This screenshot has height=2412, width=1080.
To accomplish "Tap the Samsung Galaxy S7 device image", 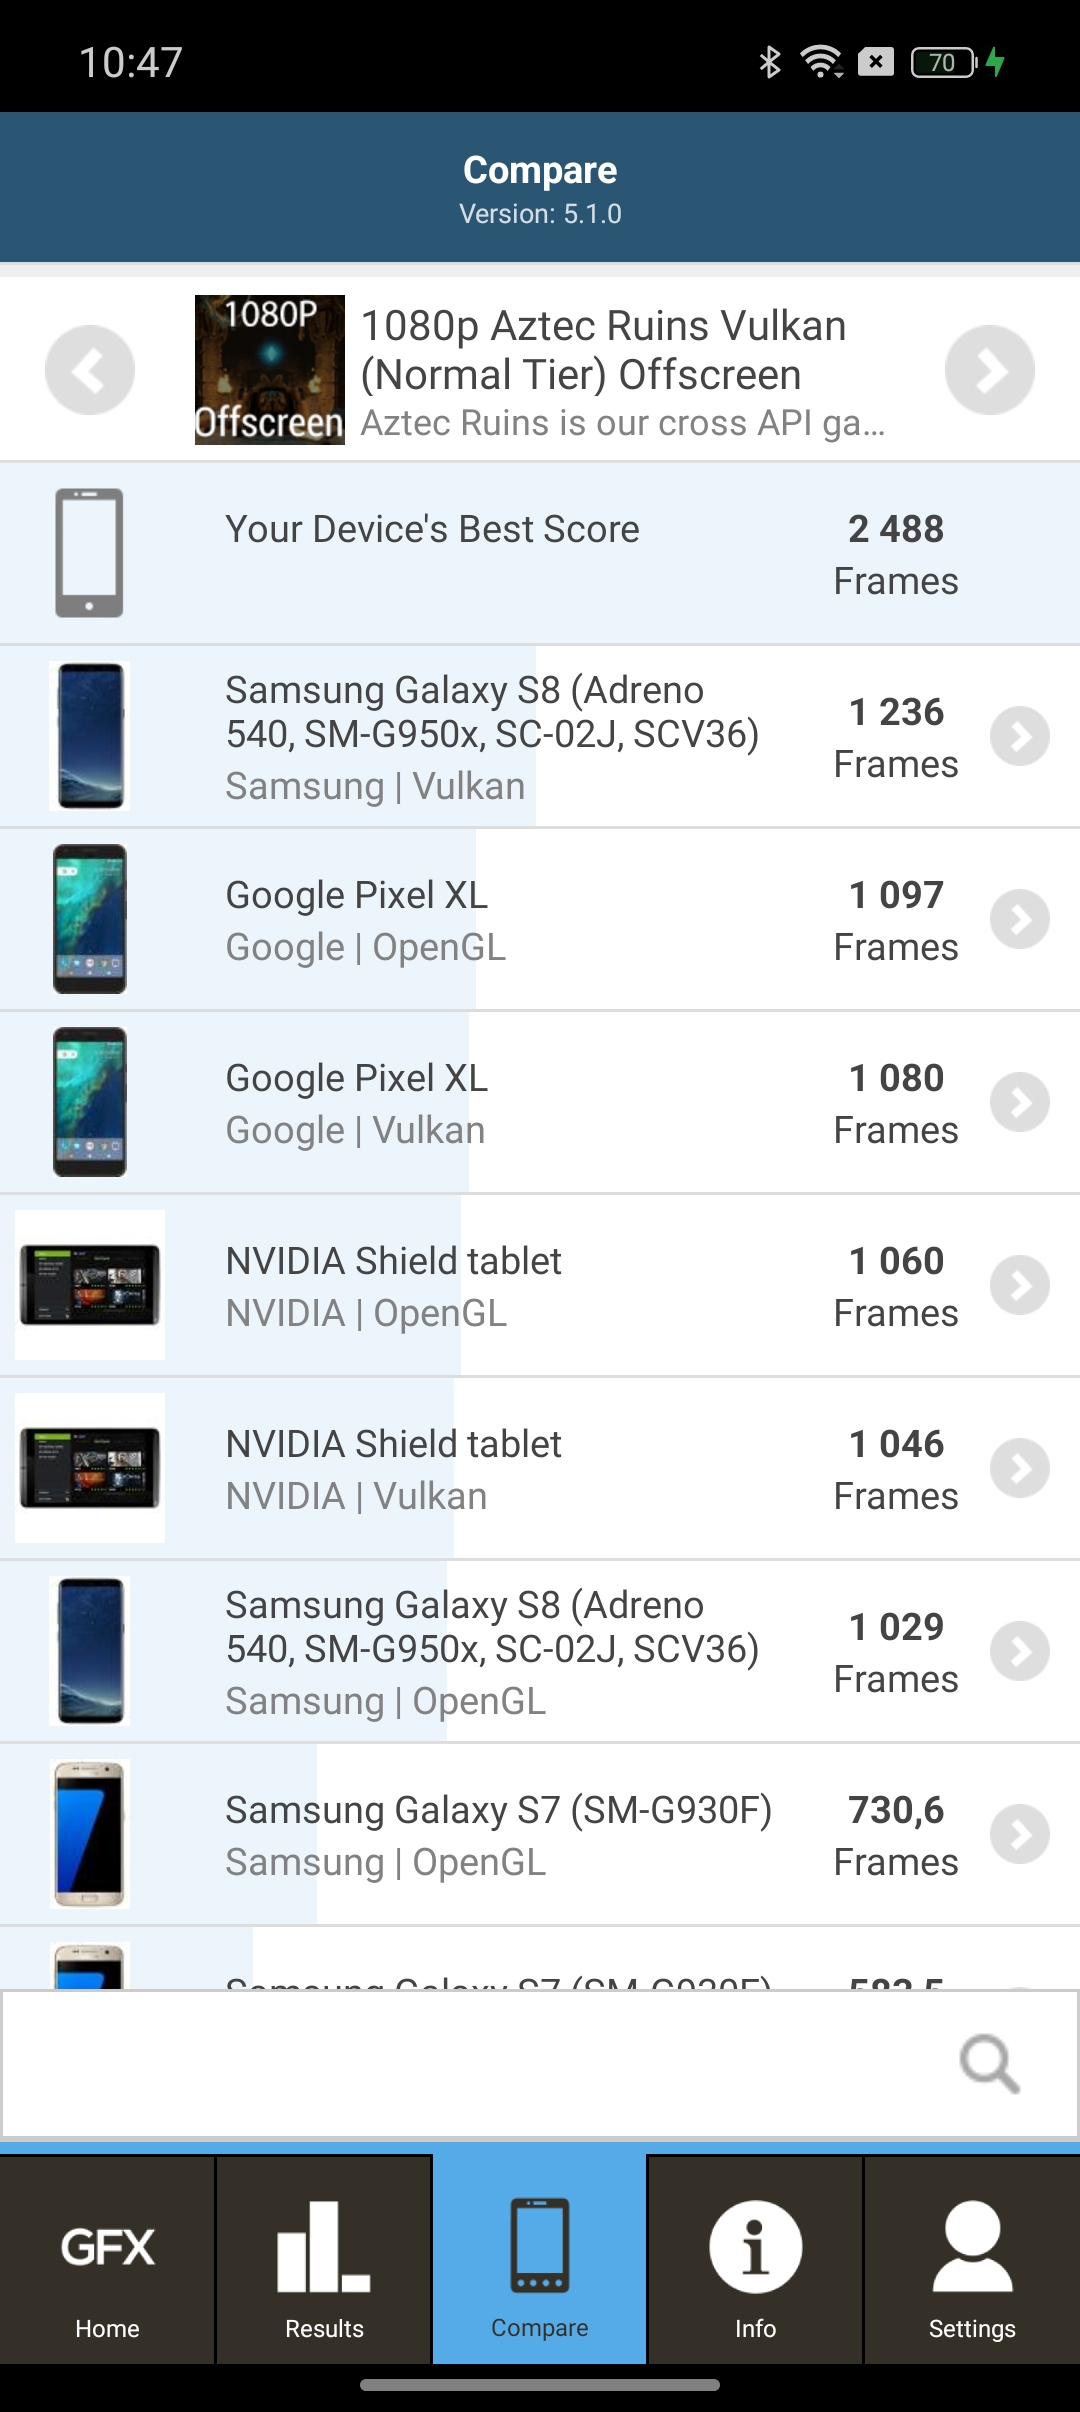I will (x=90, y=1834).
